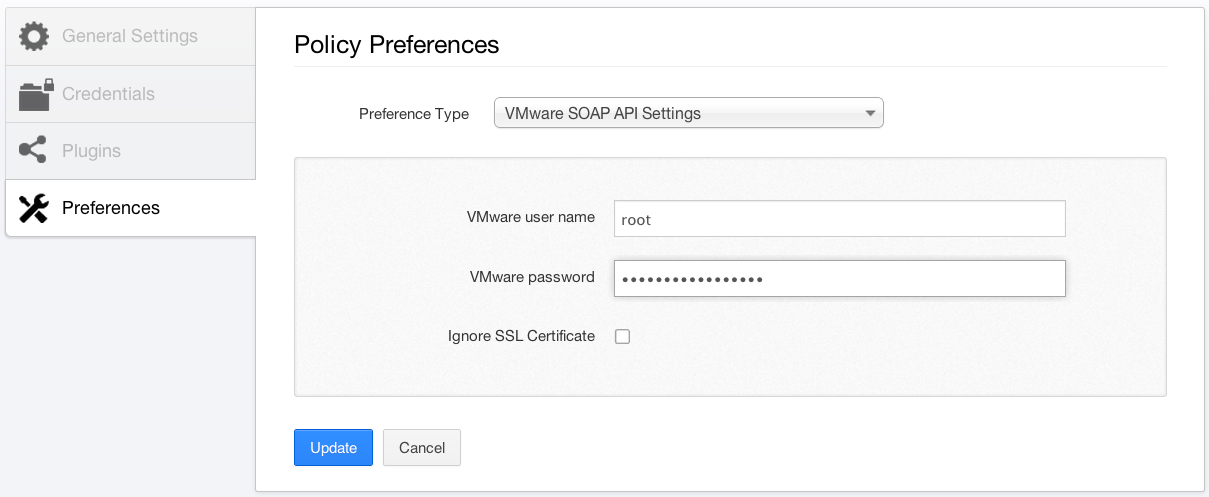Click the Cancel button
Image resolution: width=1209 pixels, height=497 pixels.
pyautogui.click(x=422, y=448)
